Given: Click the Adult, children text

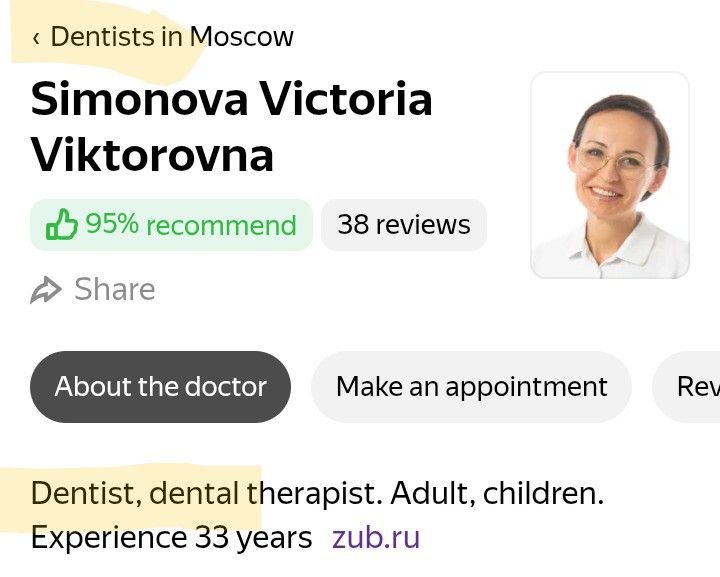Looking at the screenshot, I should coord(496,493).
